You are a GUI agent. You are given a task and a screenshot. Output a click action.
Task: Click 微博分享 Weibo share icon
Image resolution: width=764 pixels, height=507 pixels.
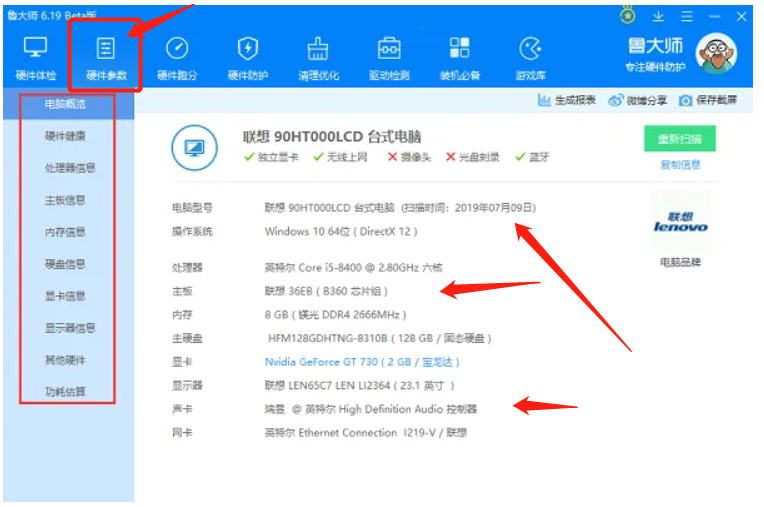tap(615, 100)
